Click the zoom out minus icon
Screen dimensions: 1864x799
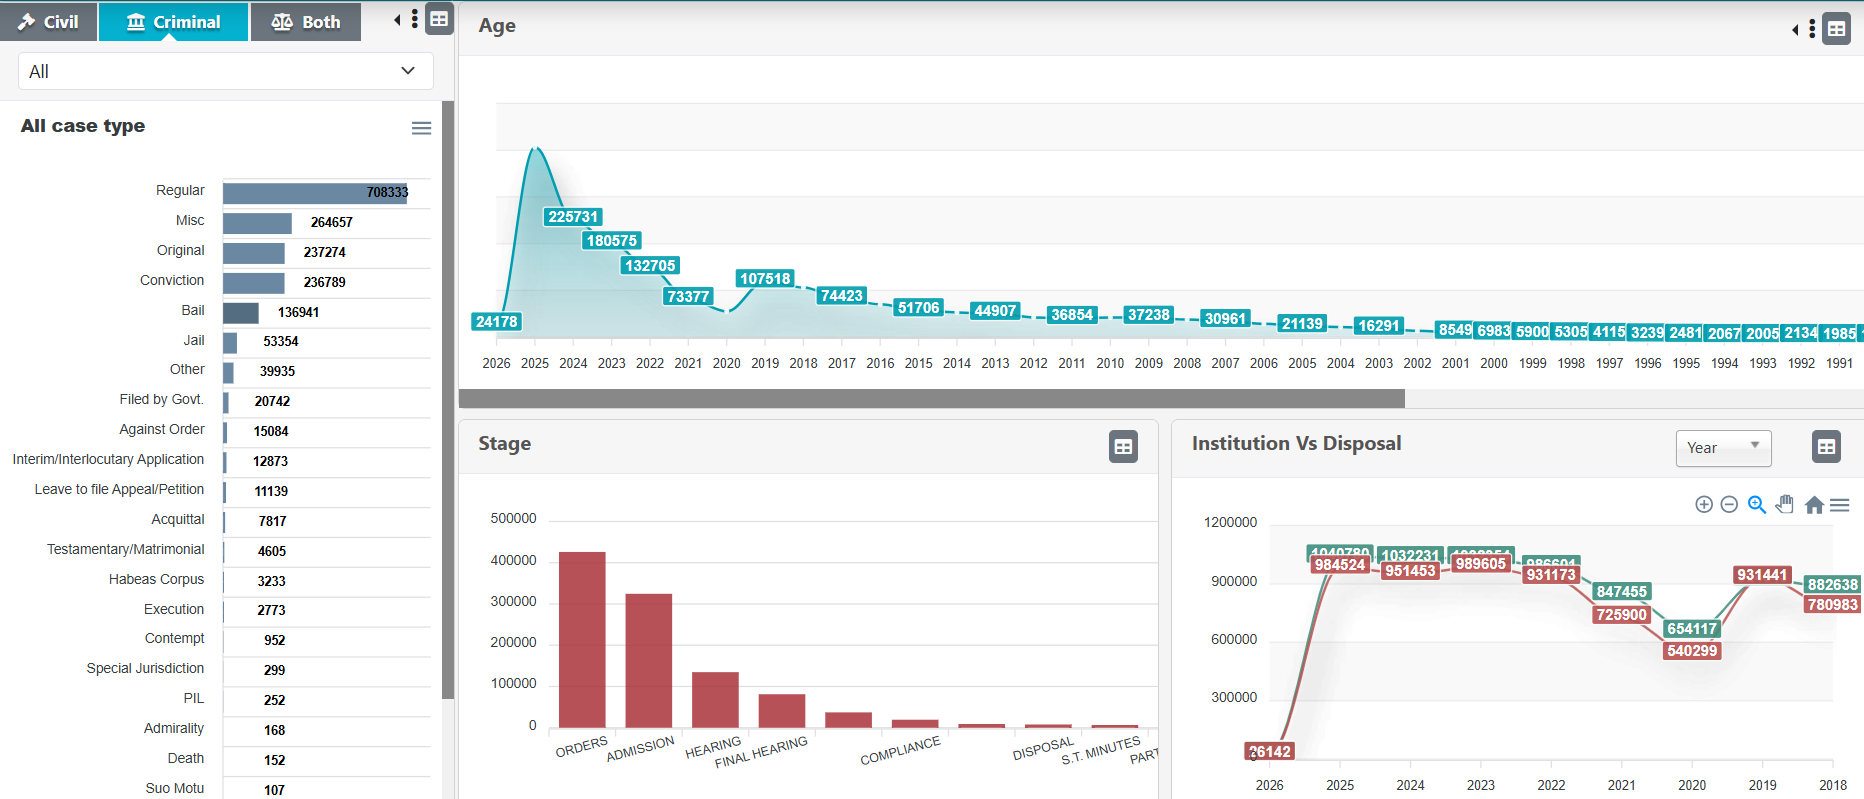[1729, 505]
